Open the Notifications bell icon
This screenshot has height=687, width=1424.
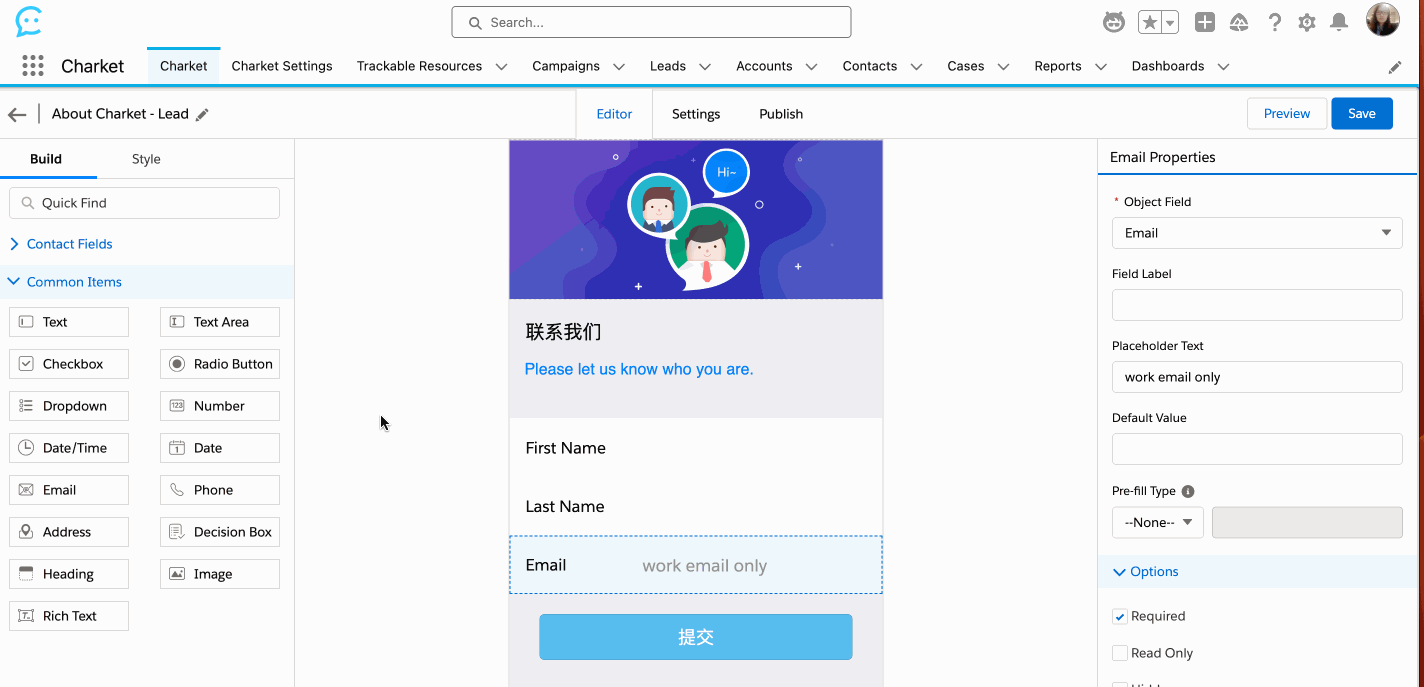click(x=1339, y=22)
